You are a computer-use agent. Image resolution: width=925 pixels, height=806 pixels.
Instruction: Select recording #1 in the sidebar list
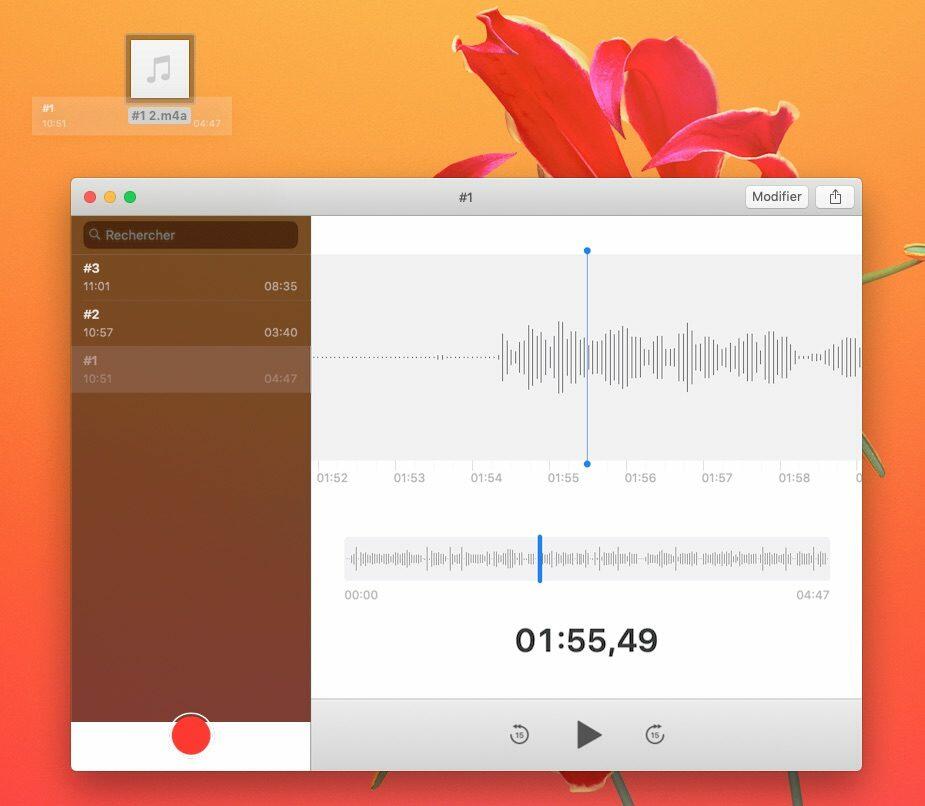click(191, 369)
